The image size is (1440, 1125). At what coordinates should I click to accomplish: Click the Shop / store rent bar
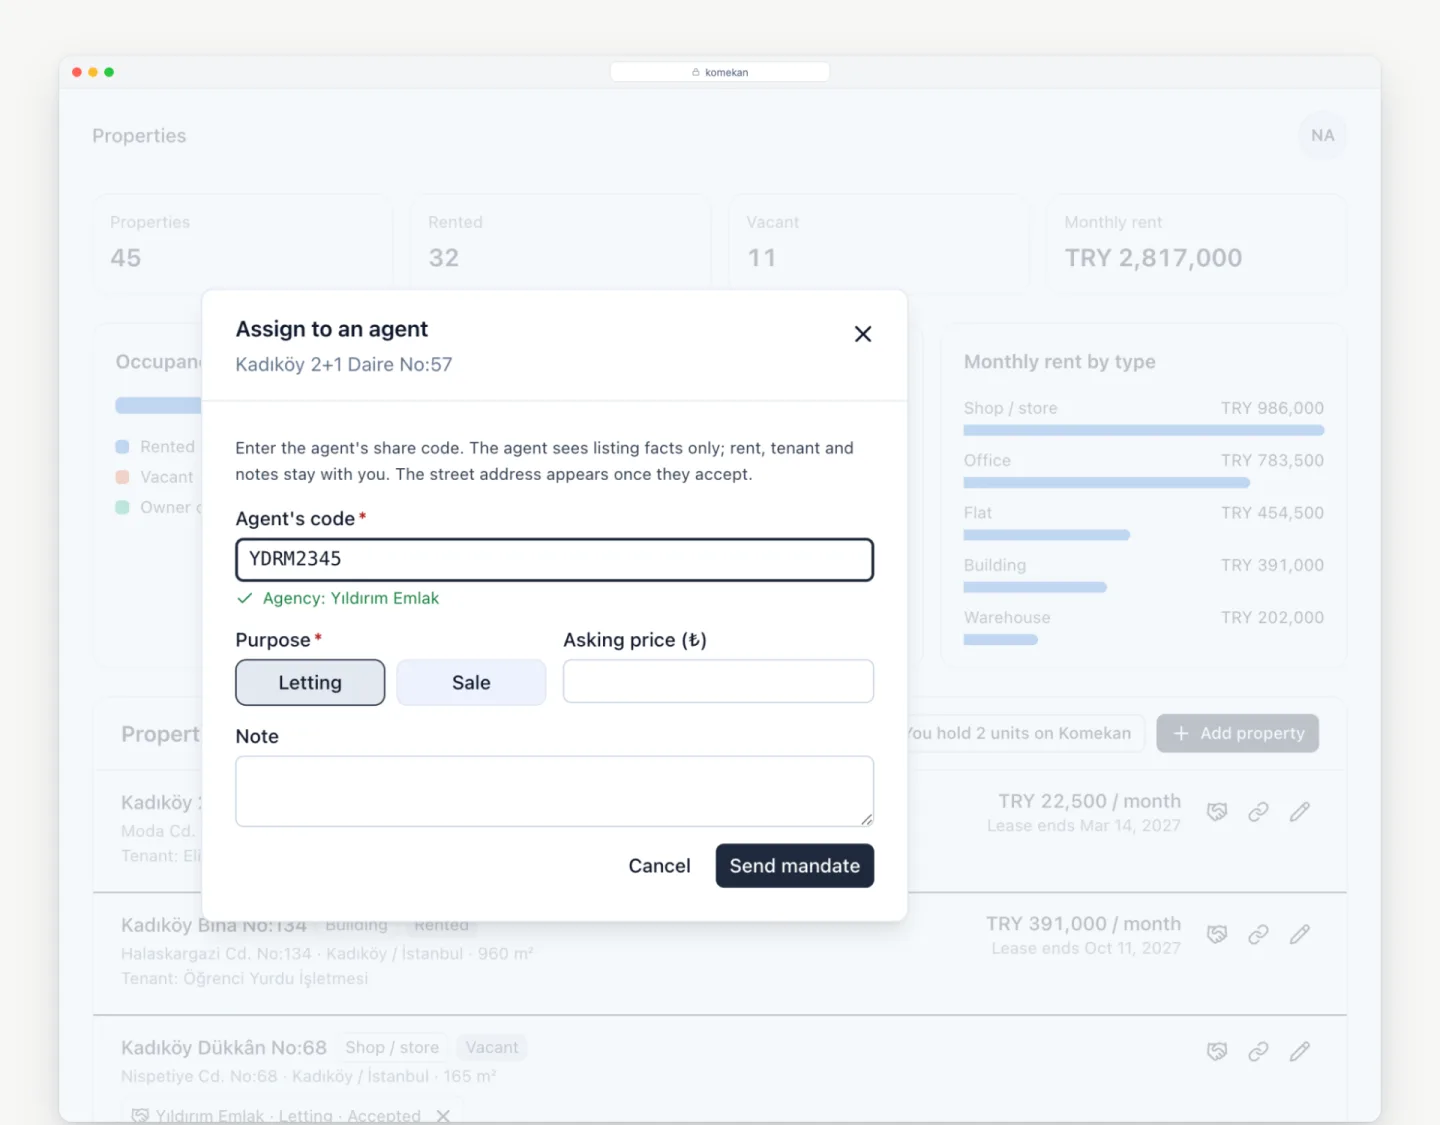tap(1144, 430)
